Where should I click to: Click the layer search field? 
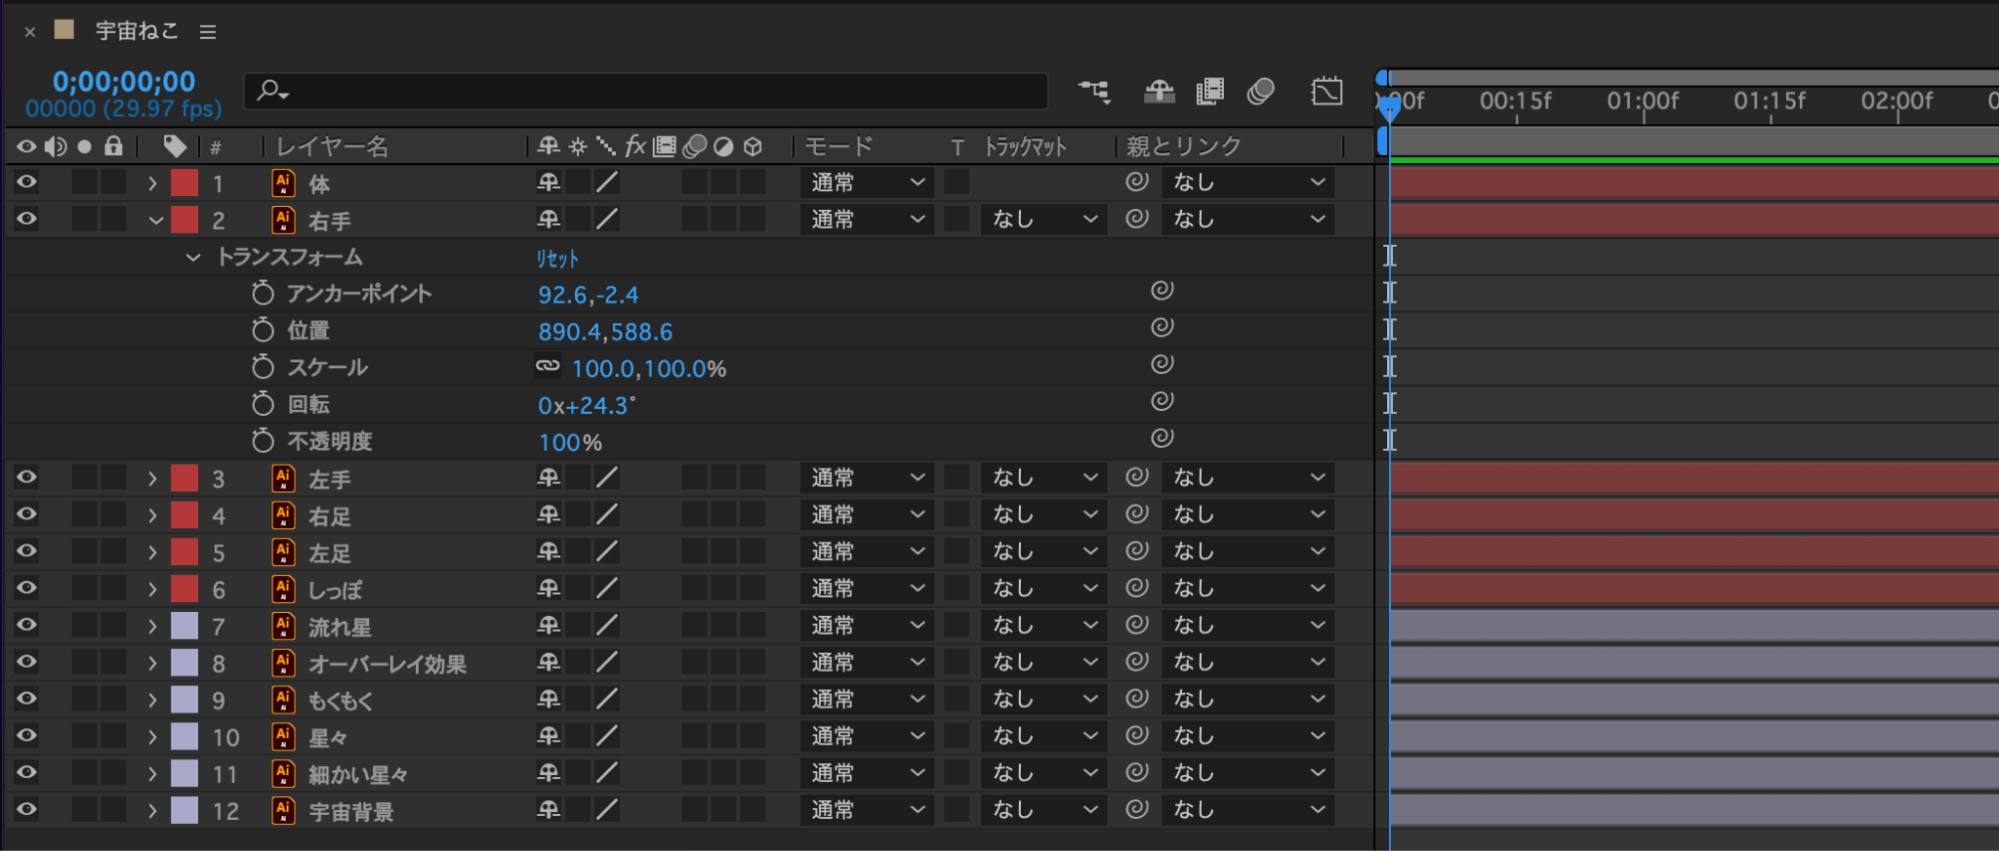(646, 91)
